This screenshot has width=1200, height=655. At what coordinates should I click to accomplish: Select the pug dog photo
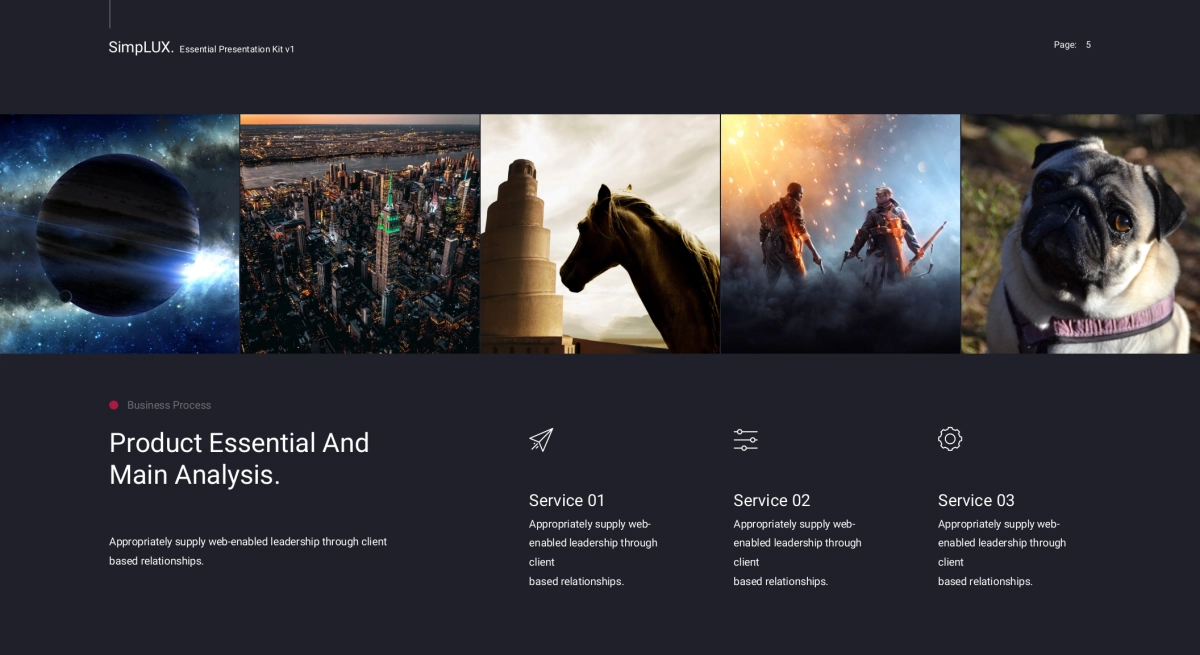pos(1080,233)
